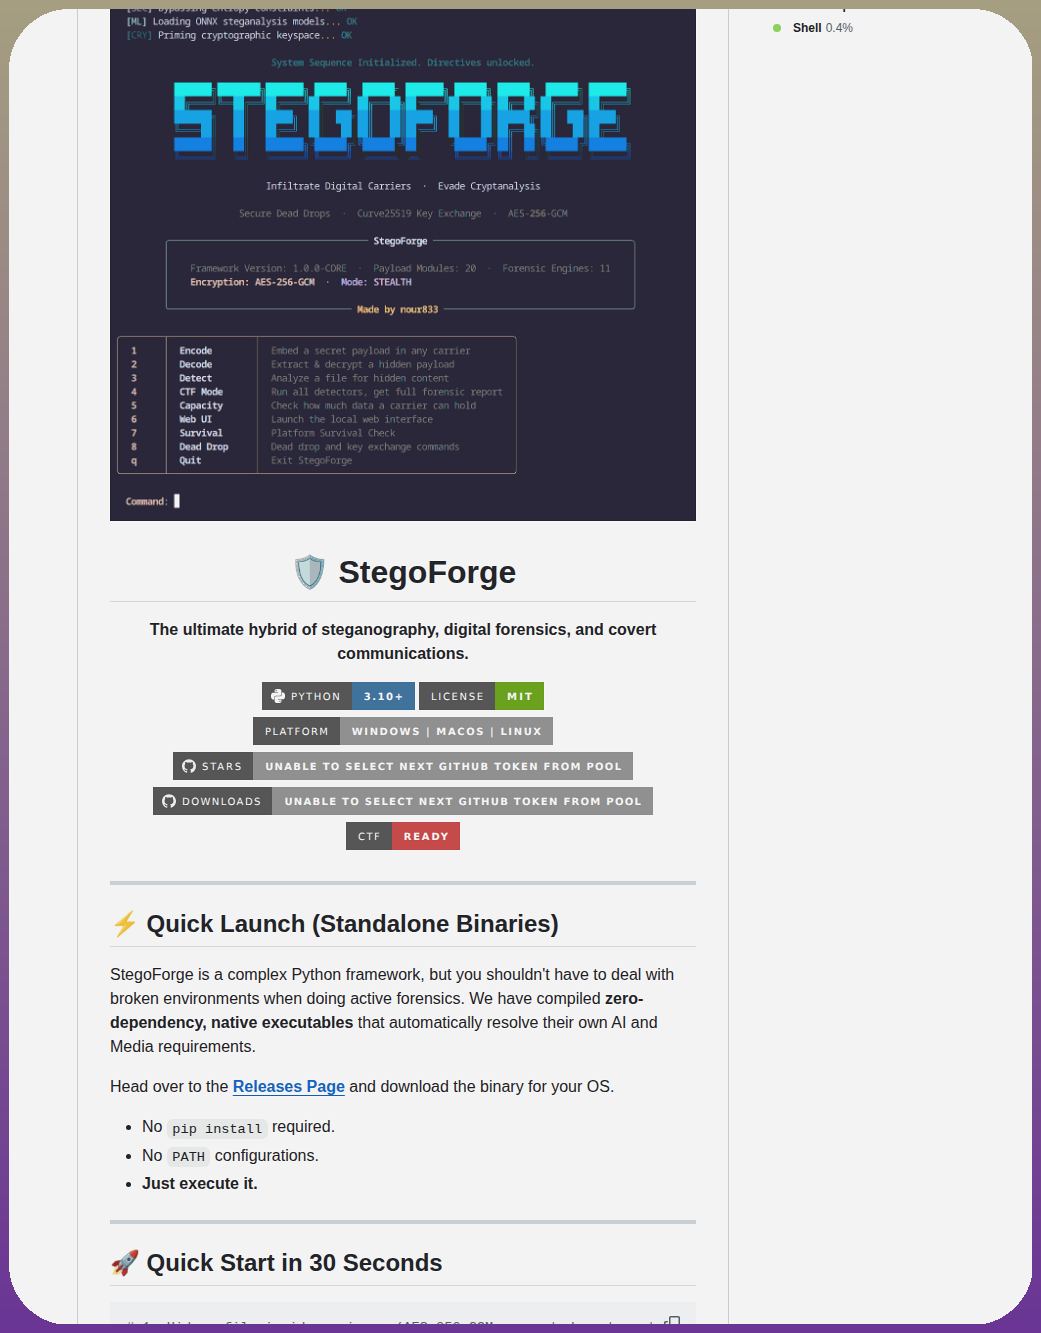Click the rocket icon by Quick Start
This screenshot has width=1041, height=1333.
point(125,1263)
